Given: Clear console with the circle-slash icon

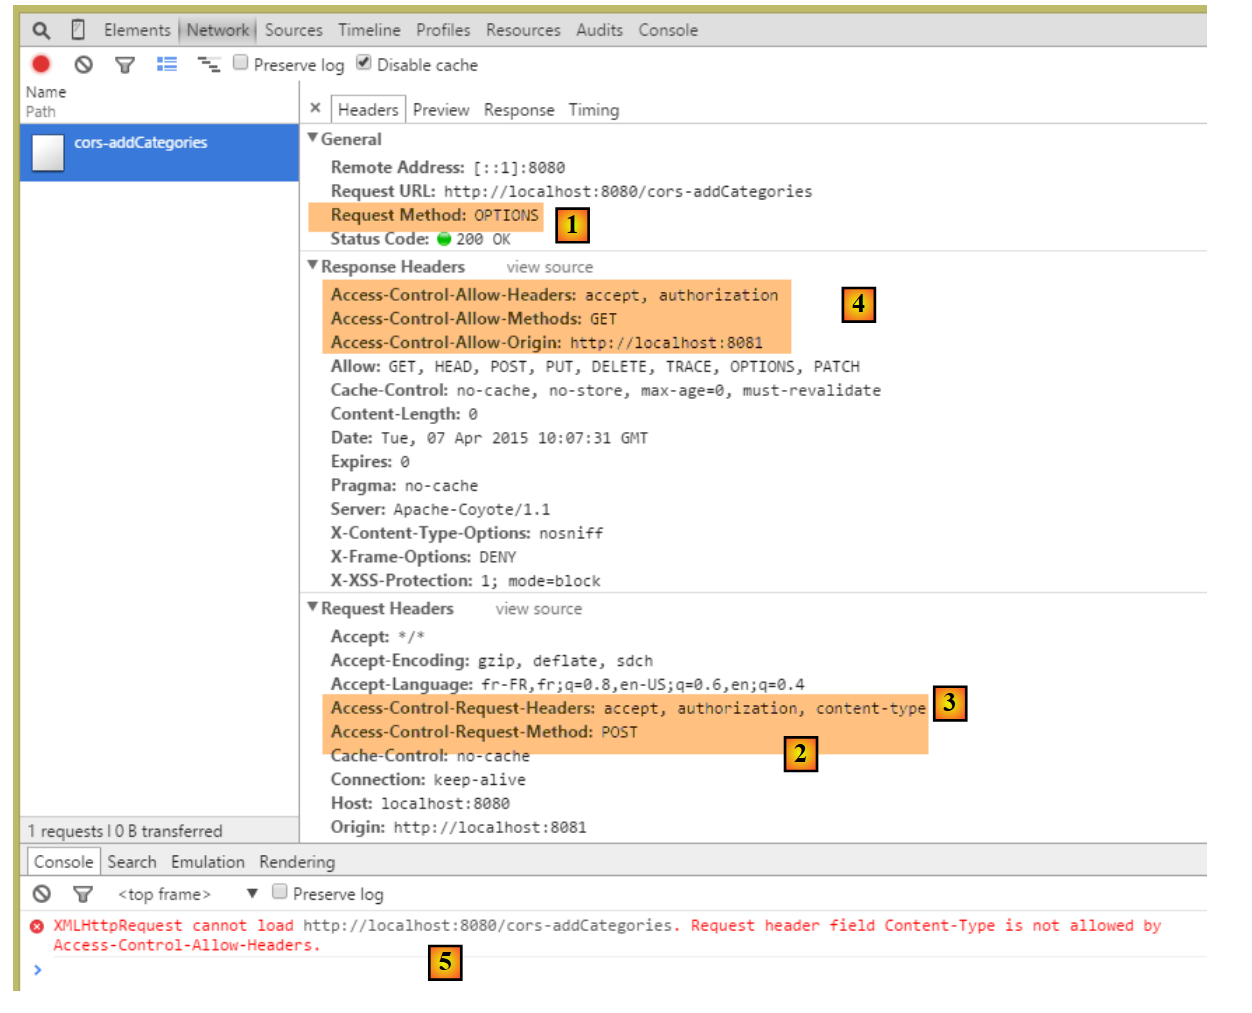Looking at the screenshot, I should coord(42,893).
